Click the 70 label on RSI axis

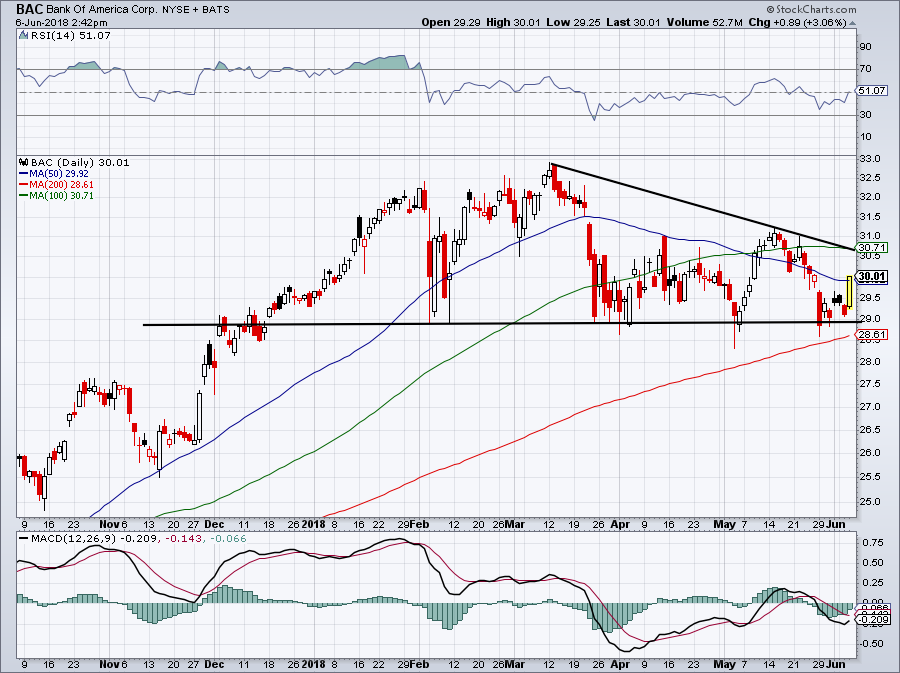point(866,69)
